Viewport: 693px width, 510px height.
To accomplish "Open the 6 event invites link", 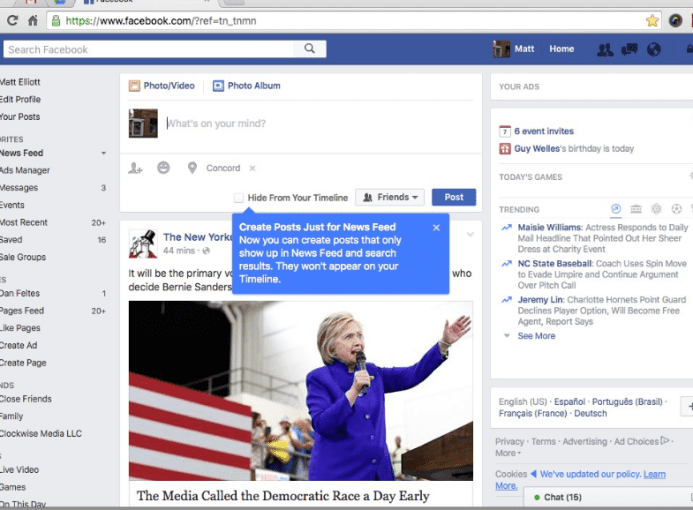I will click(x=544, y=131).
